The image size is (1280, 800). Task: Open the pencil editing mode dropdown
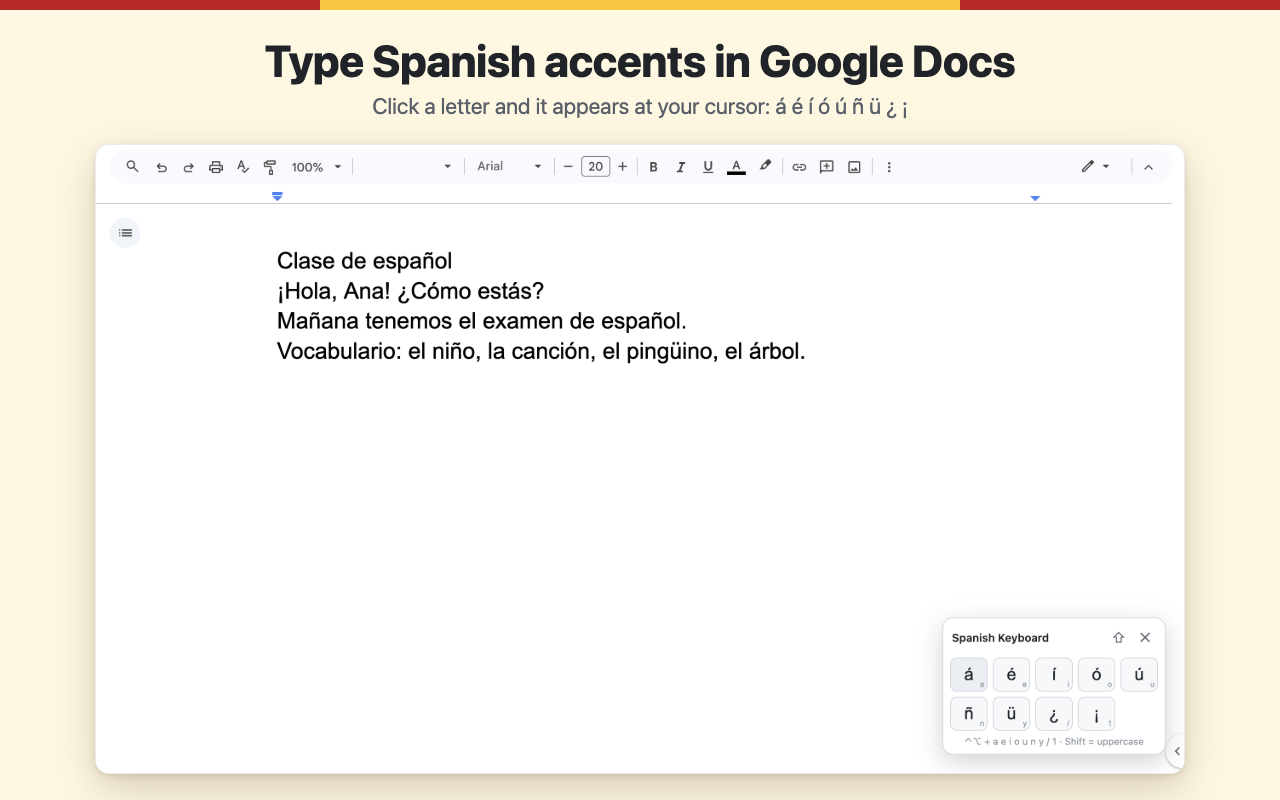1095,167
